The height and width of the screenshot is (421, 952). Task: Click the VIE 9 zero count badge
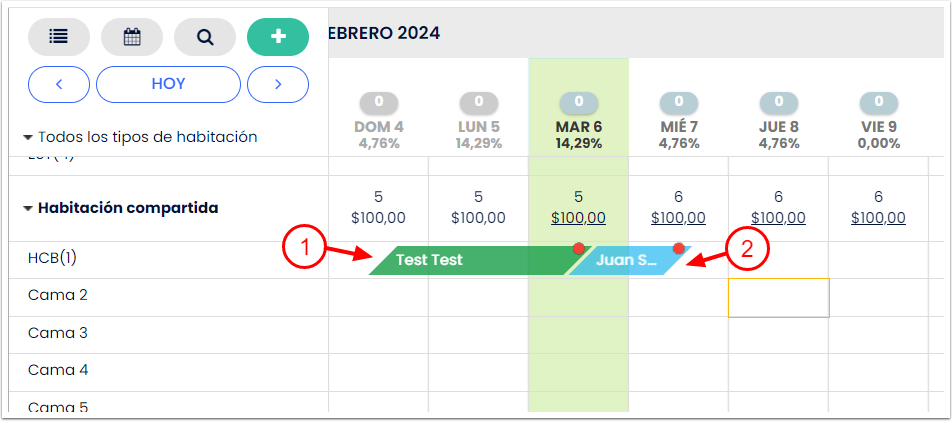click(x=879, y=102)
